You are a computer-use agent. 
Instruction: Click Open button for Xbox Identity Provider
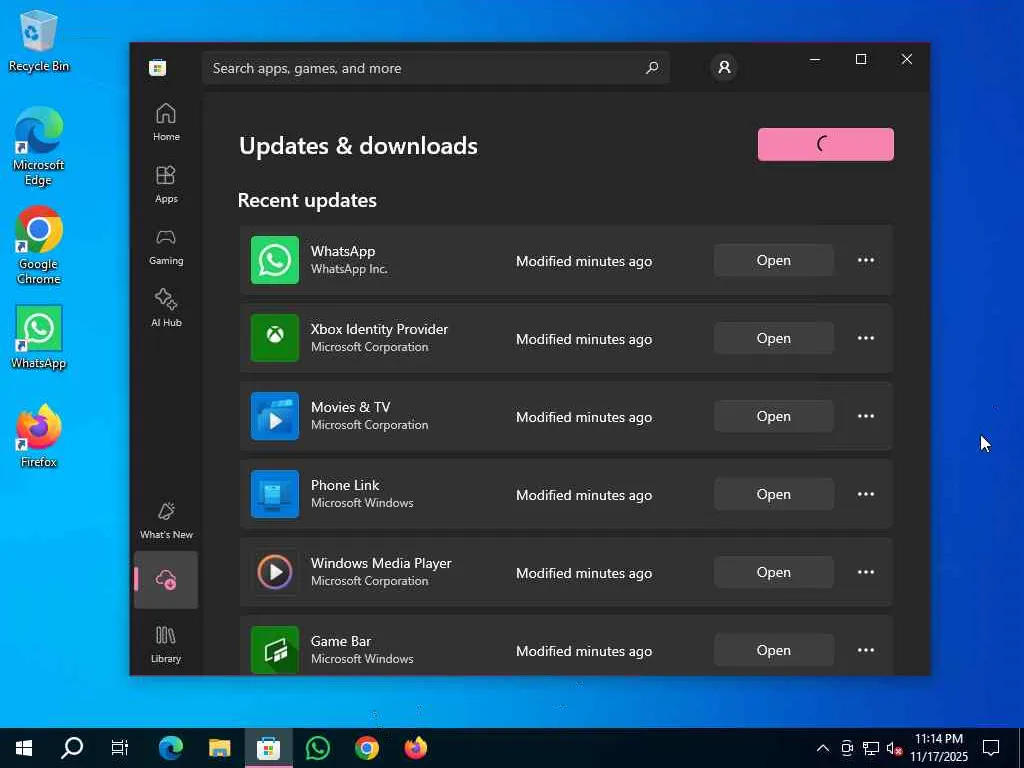pyautogui.click(x=773, y=338)
